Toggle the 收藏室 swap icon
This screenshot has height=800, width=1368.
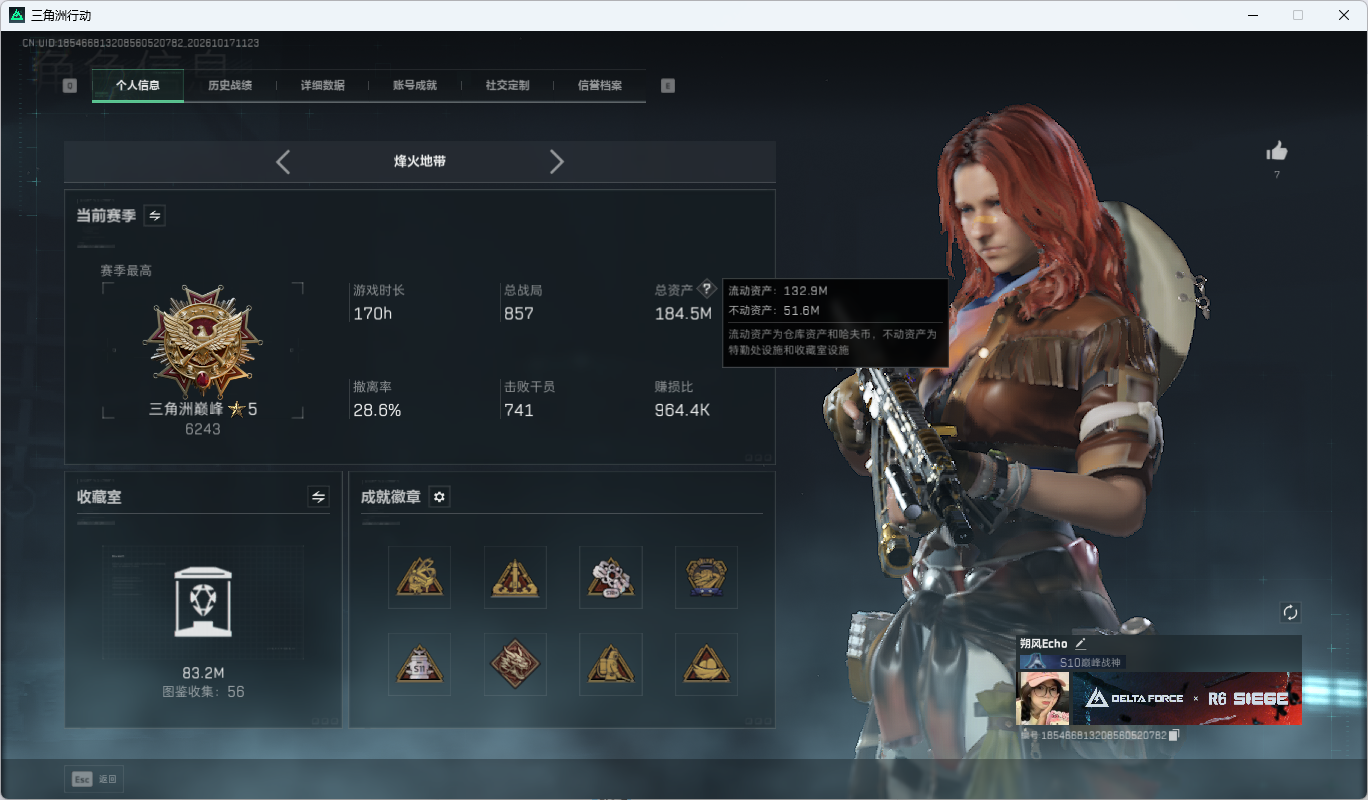pos(319,496)
